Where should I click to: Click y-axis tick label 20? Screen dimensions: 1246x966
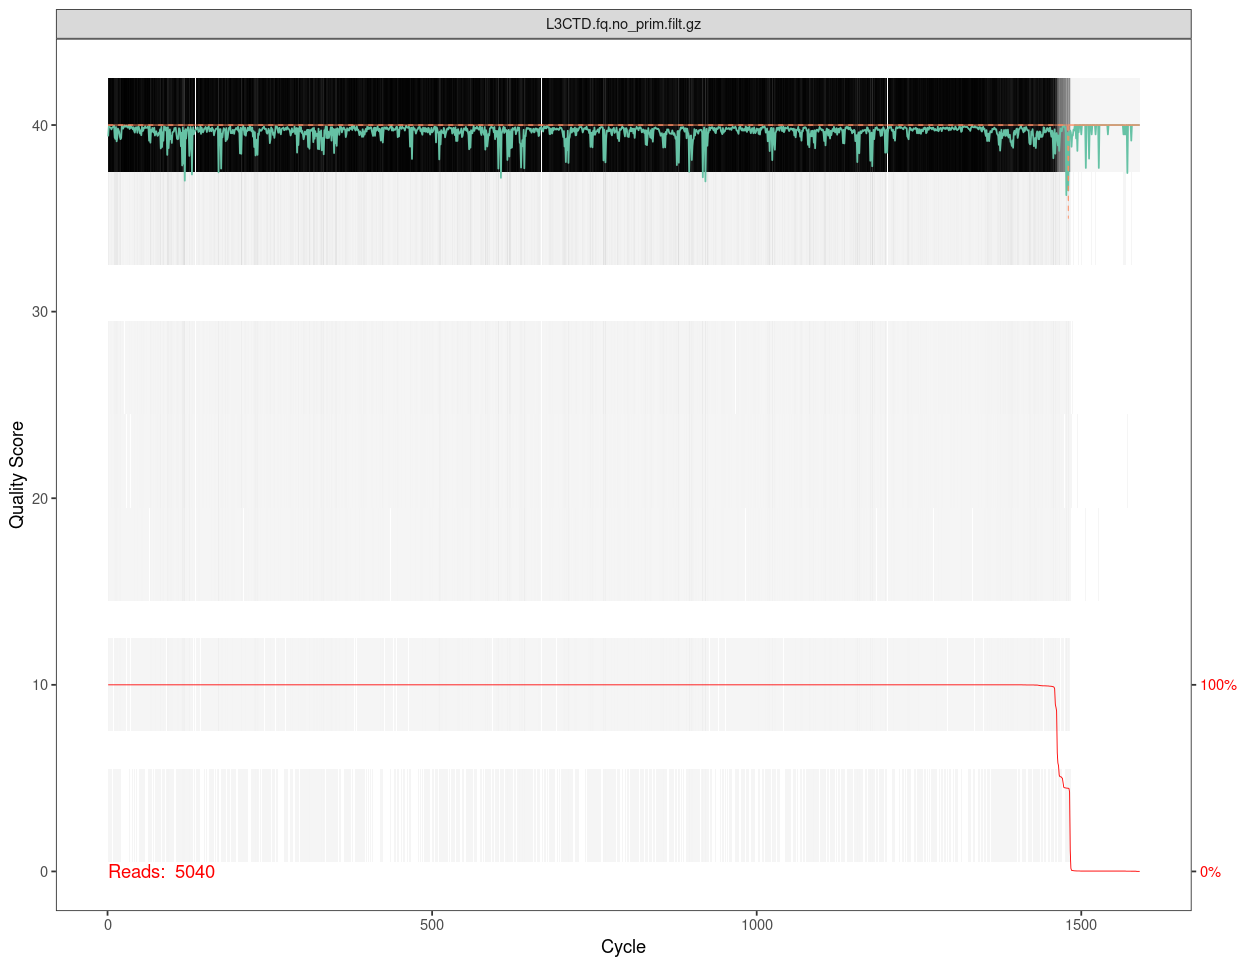tap(40, 498)
